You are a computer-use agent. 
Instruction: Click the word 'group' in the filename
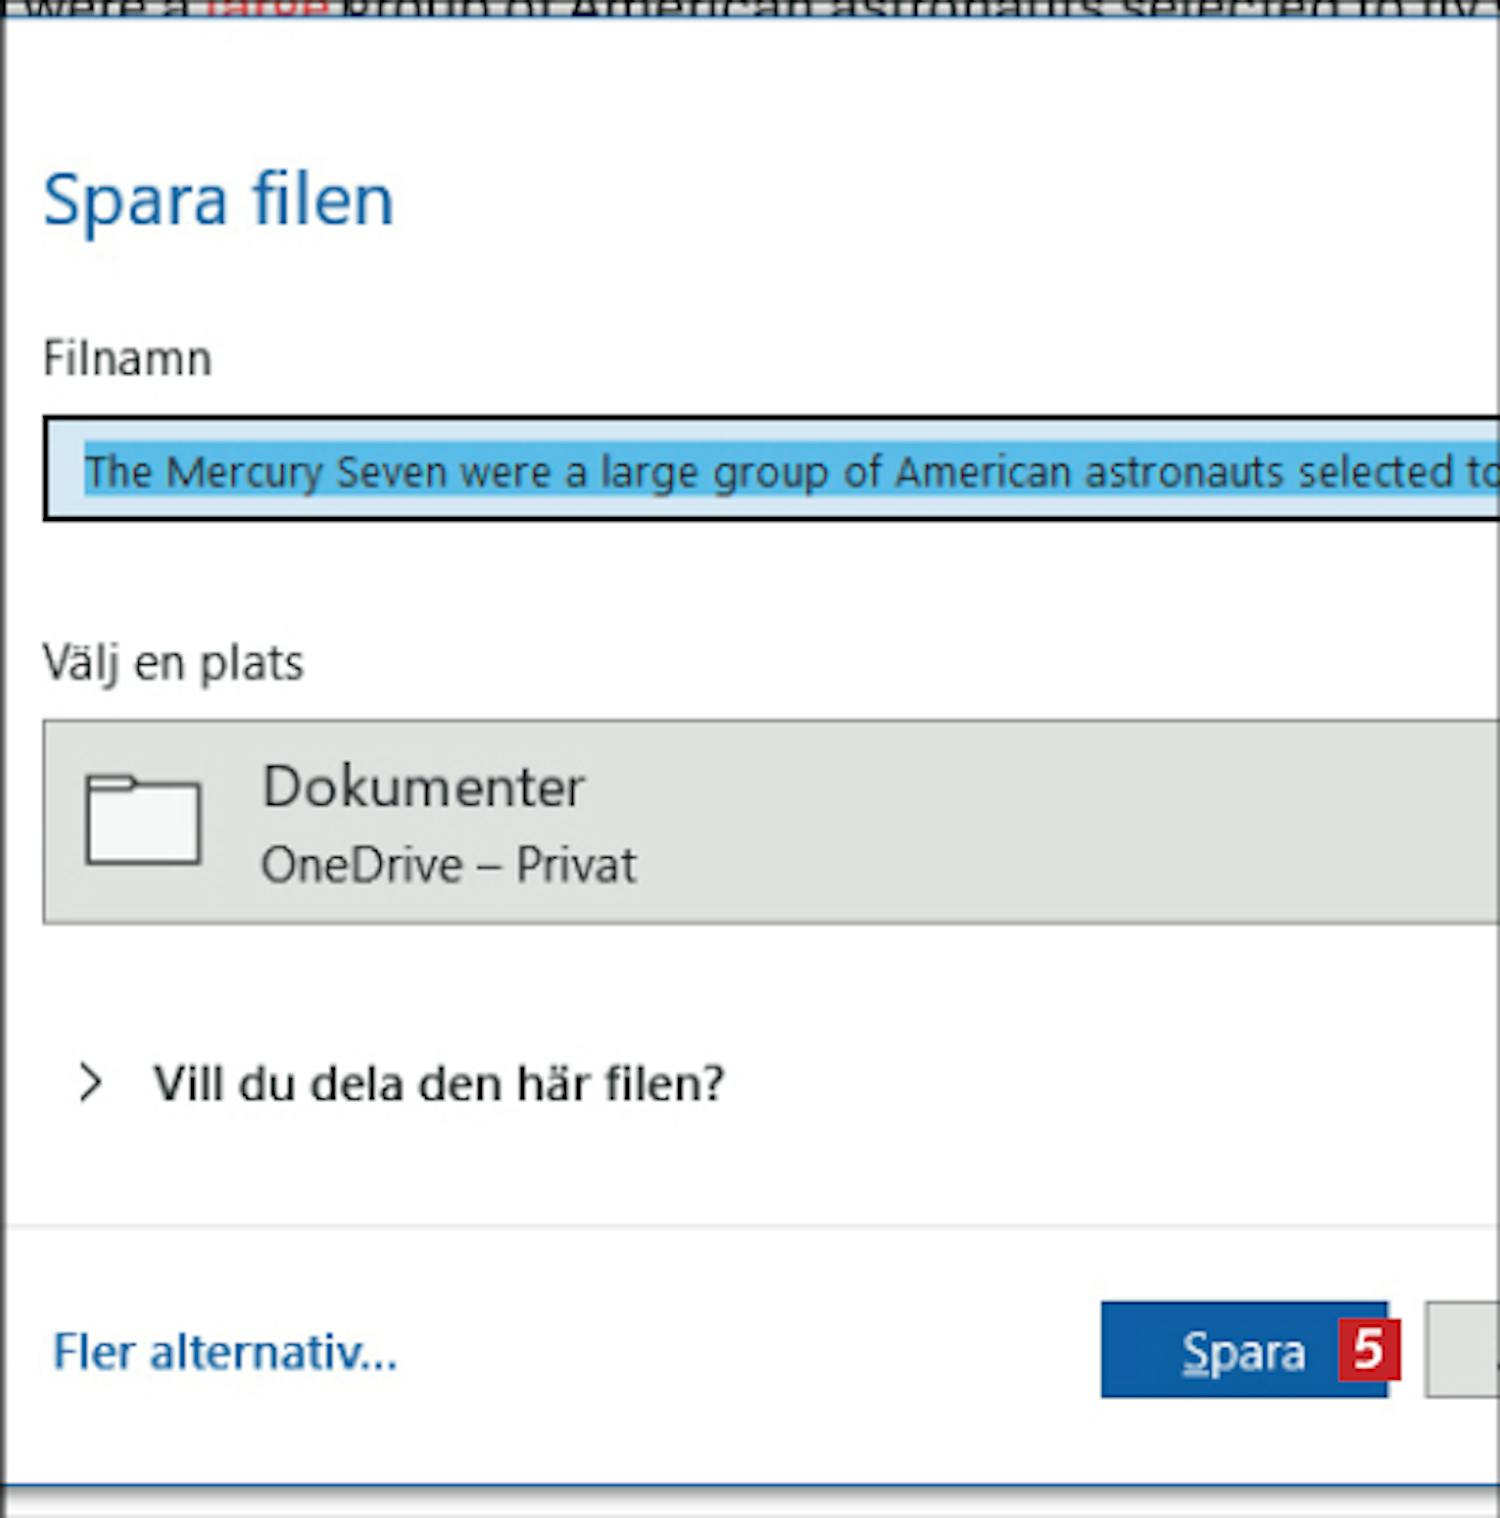pyautogui.click(x=770, y=472)
